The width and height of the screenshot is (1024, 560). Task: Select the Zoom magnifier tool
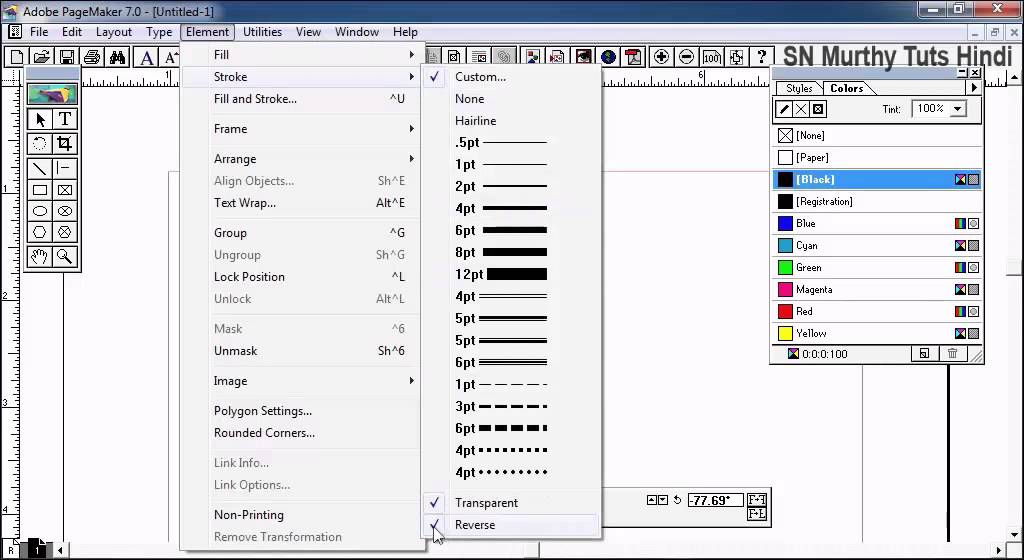(65, 257)
